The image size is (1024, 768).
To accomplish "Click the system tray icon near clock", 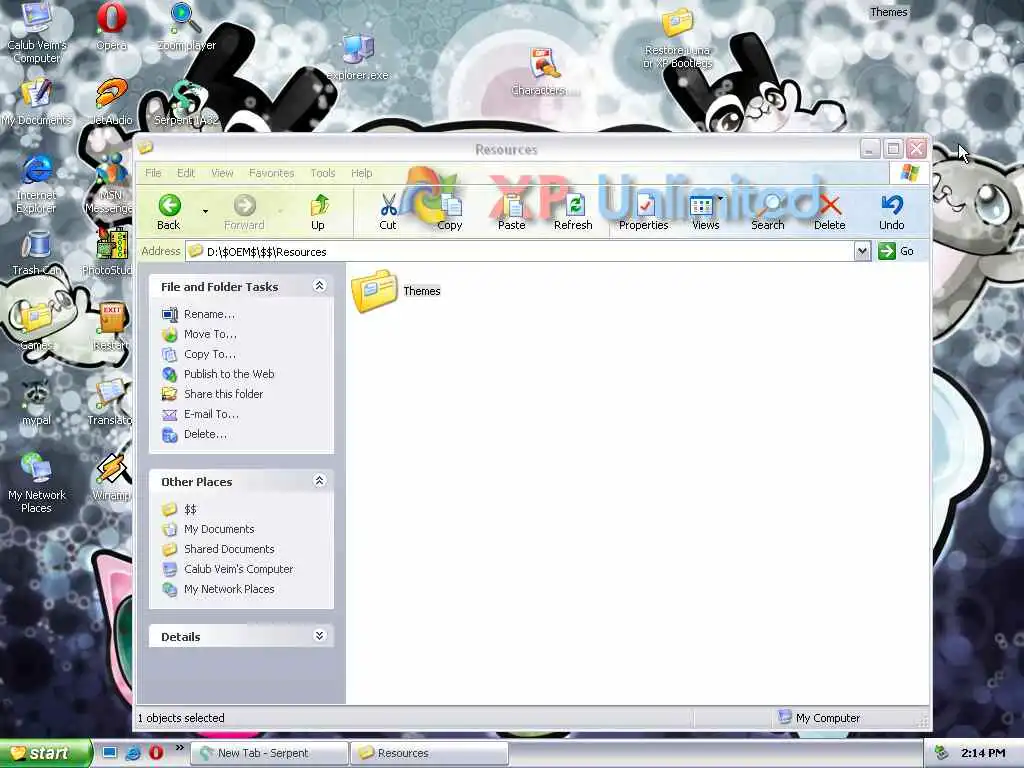I will (x=941, y=753).
